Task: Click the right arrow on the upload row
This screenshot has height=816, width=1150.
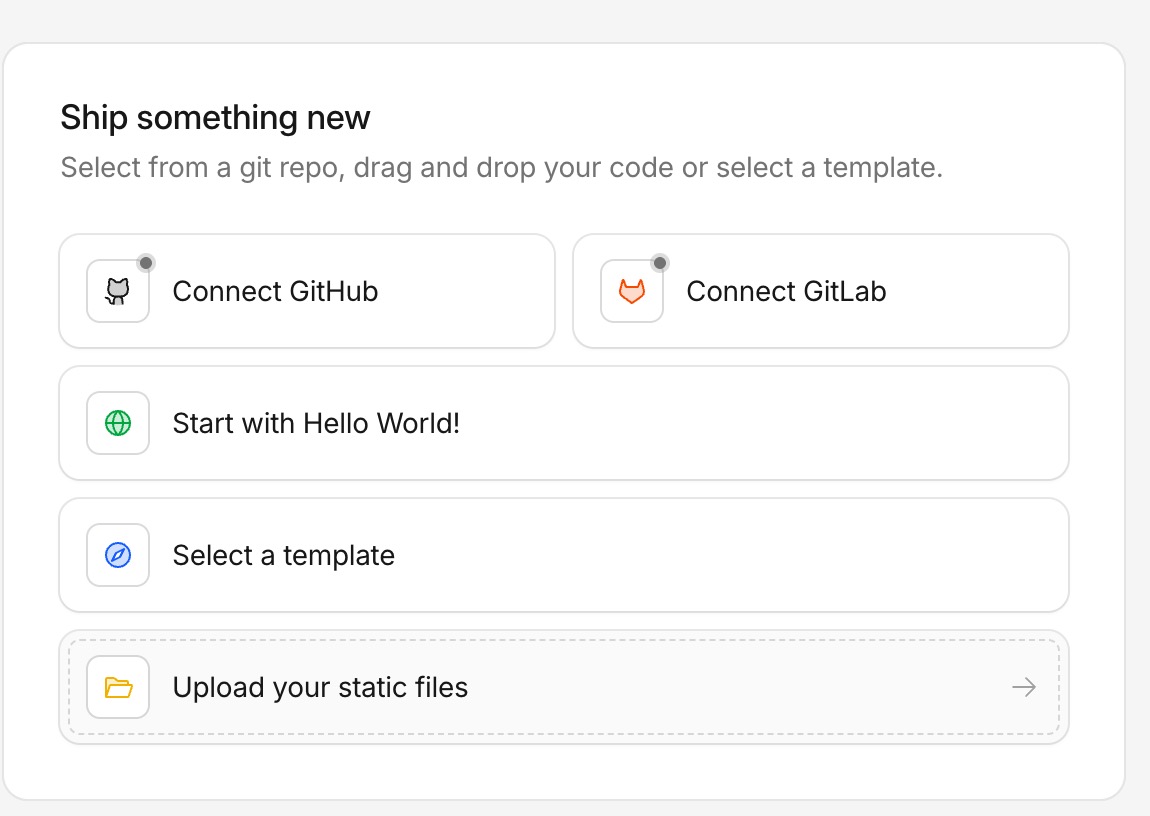Action: coord(1023,687)
